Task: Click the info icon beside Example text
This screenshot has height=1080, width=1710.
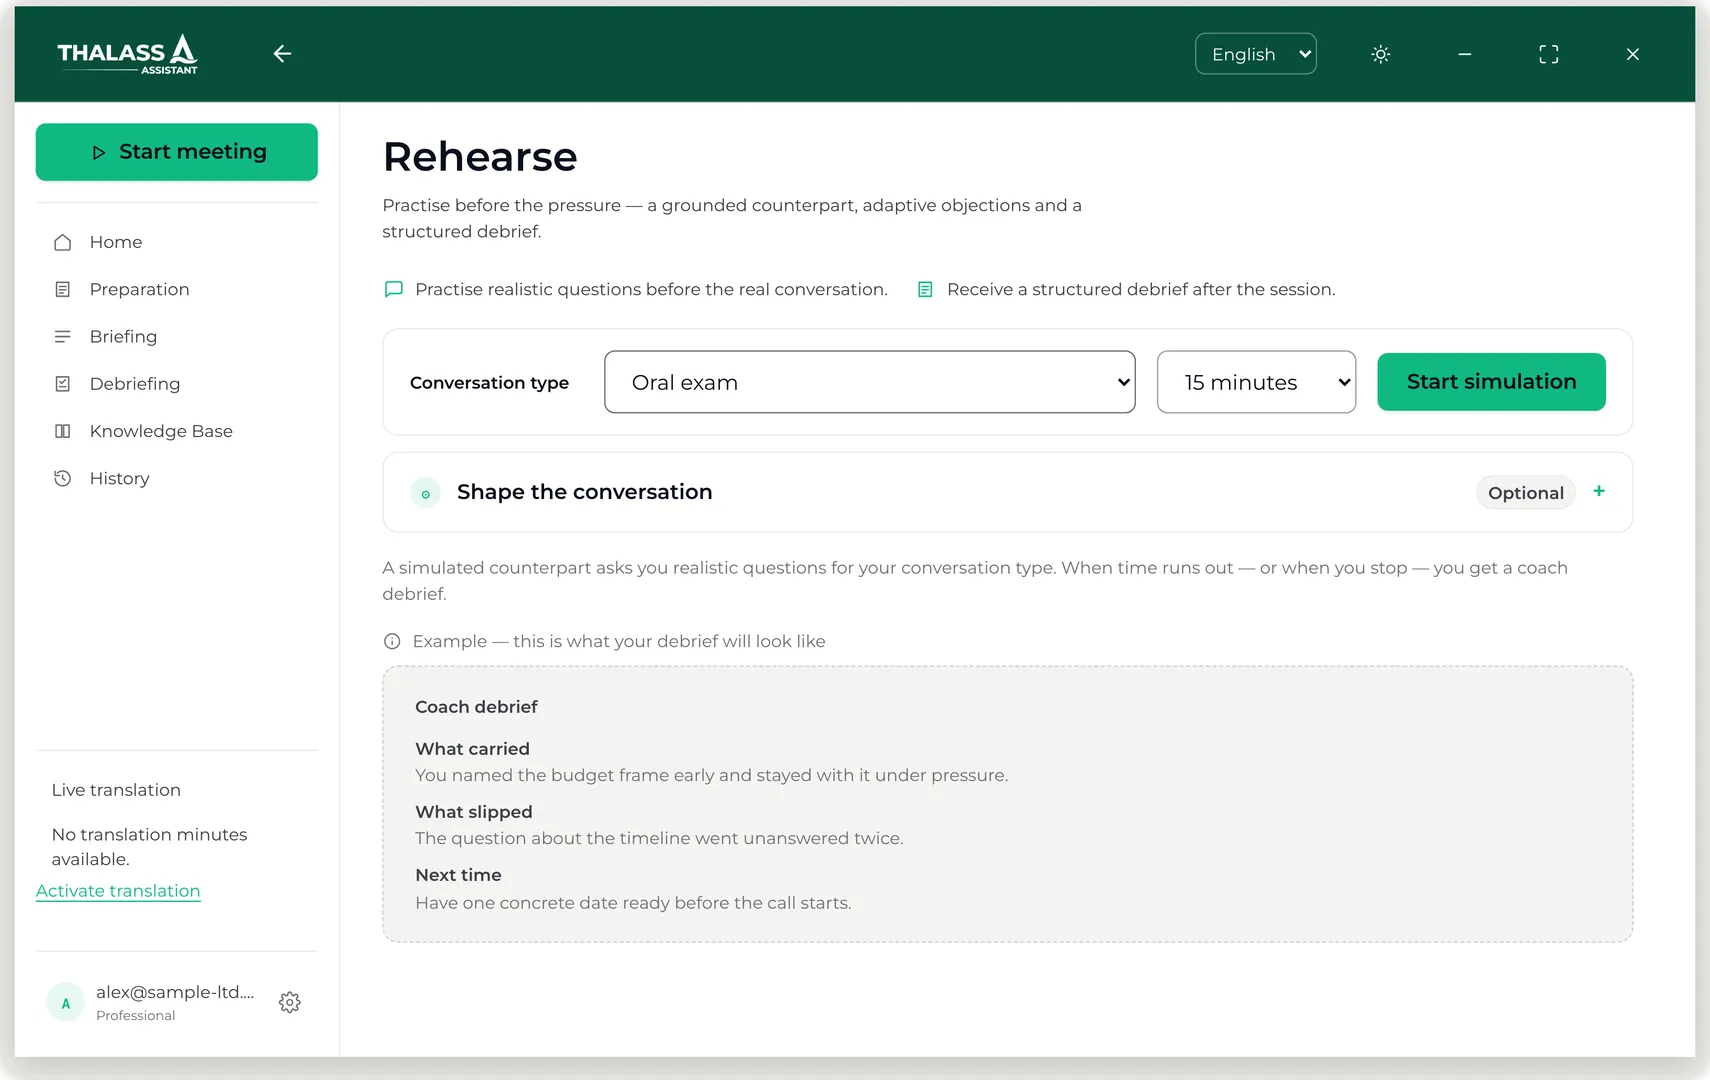Action: tap(392, 641)
